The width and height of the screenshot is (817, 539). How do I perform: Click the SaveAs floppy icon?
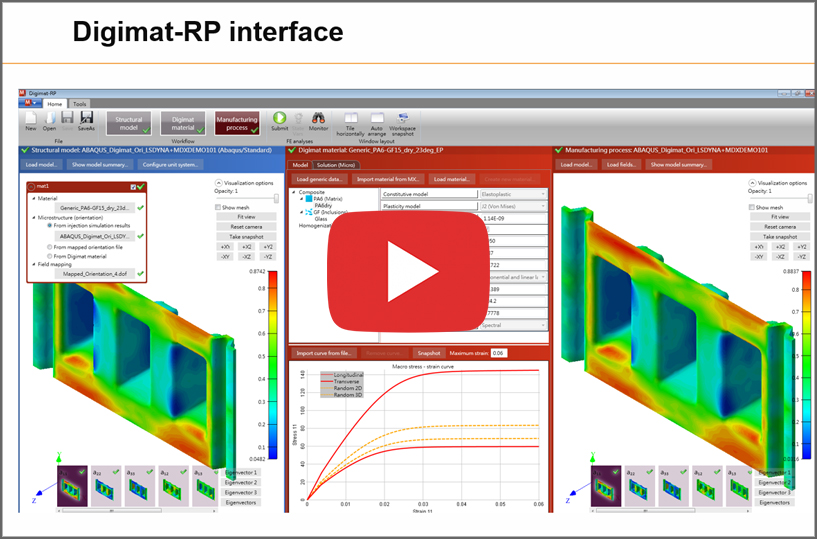click(86, 118)
